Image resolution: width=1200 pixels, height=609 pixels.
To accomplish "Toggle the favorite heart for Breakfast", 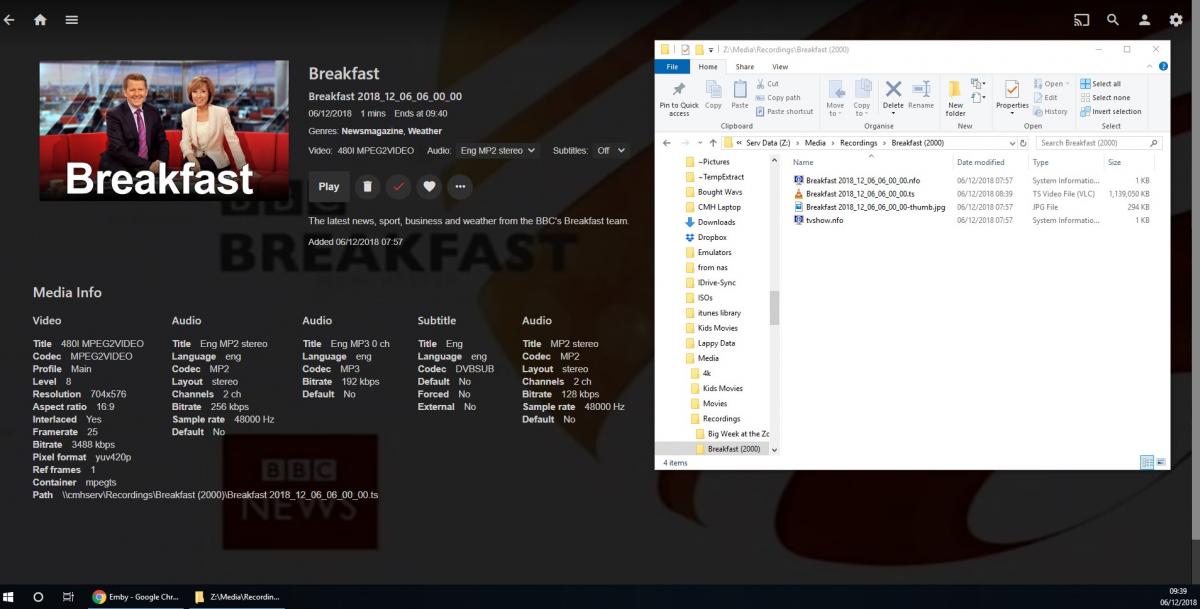I will [429, 186].
